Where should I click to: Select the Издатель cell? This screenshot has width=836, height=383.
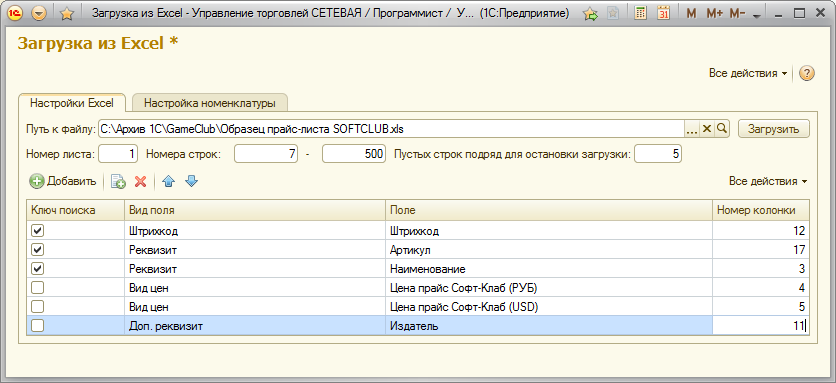[549, 325]
